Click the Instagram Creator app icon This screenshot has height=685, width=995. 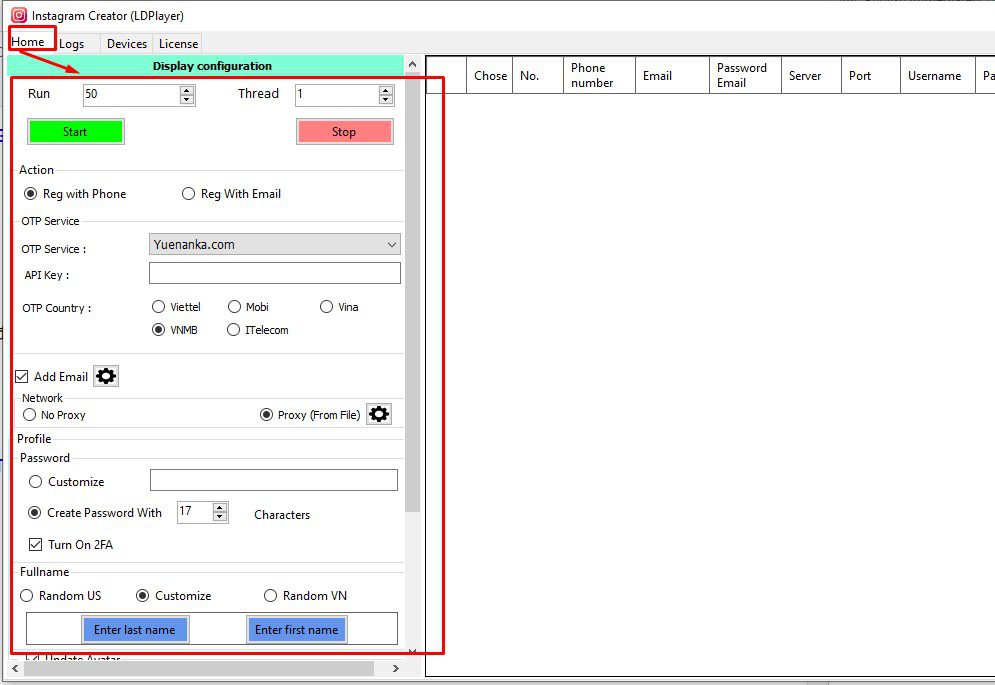click(x=19, y=15)
